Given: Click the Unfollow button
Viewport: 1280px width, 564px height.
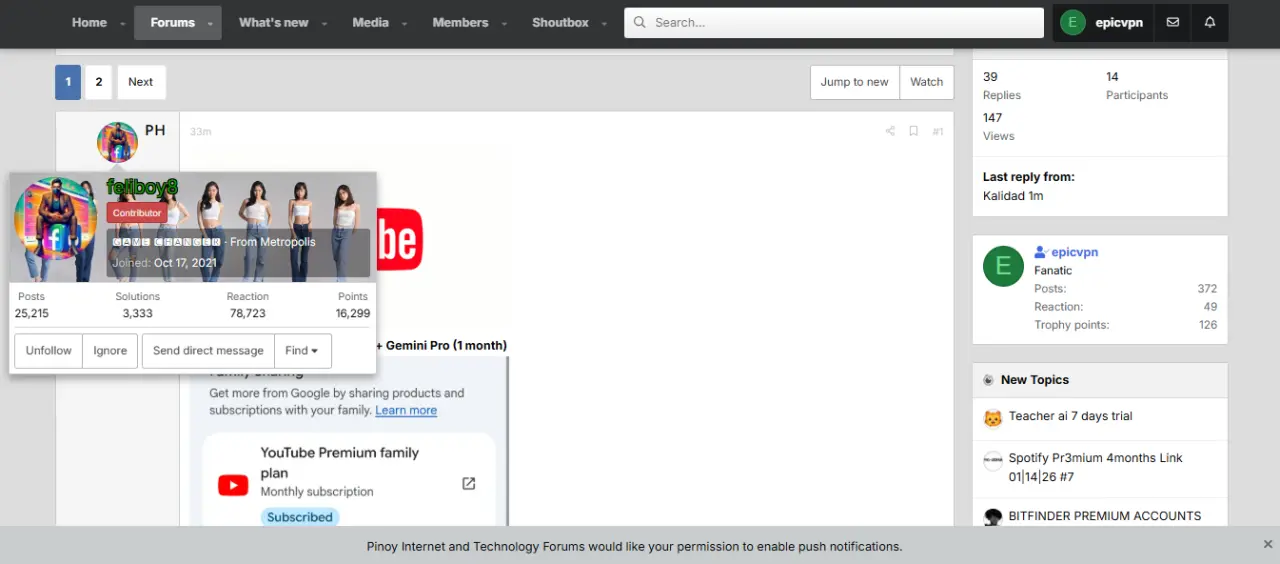Looking at the screenshot, I should coord(48,351).
